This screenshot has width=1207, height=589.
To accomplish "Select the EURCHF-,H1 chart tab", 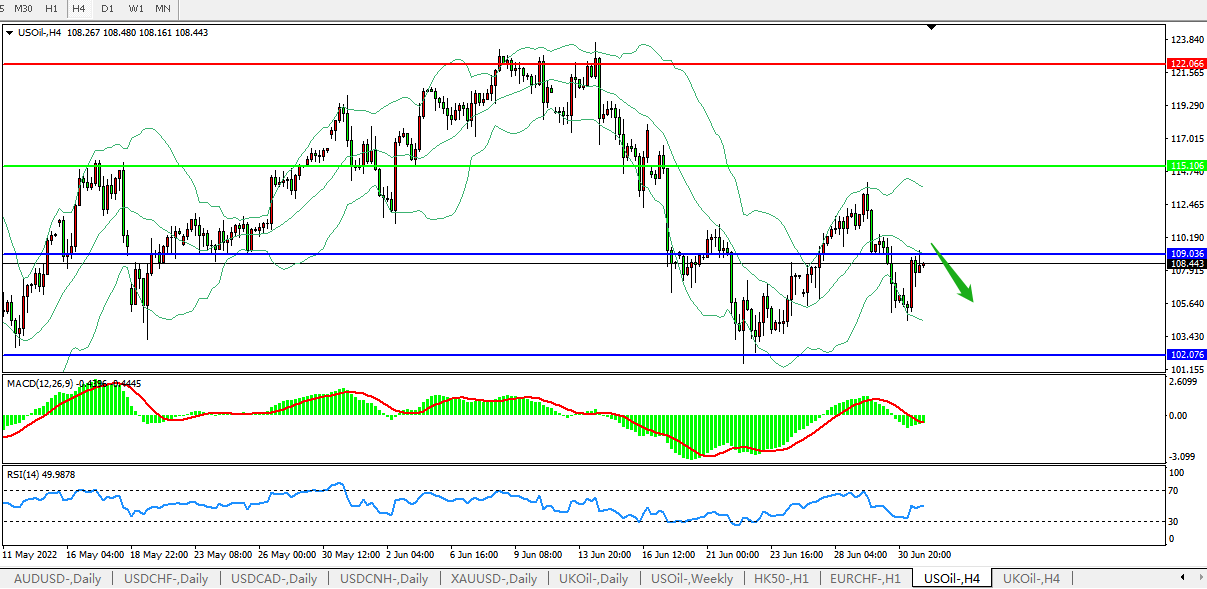I will (x=865, y=578).
